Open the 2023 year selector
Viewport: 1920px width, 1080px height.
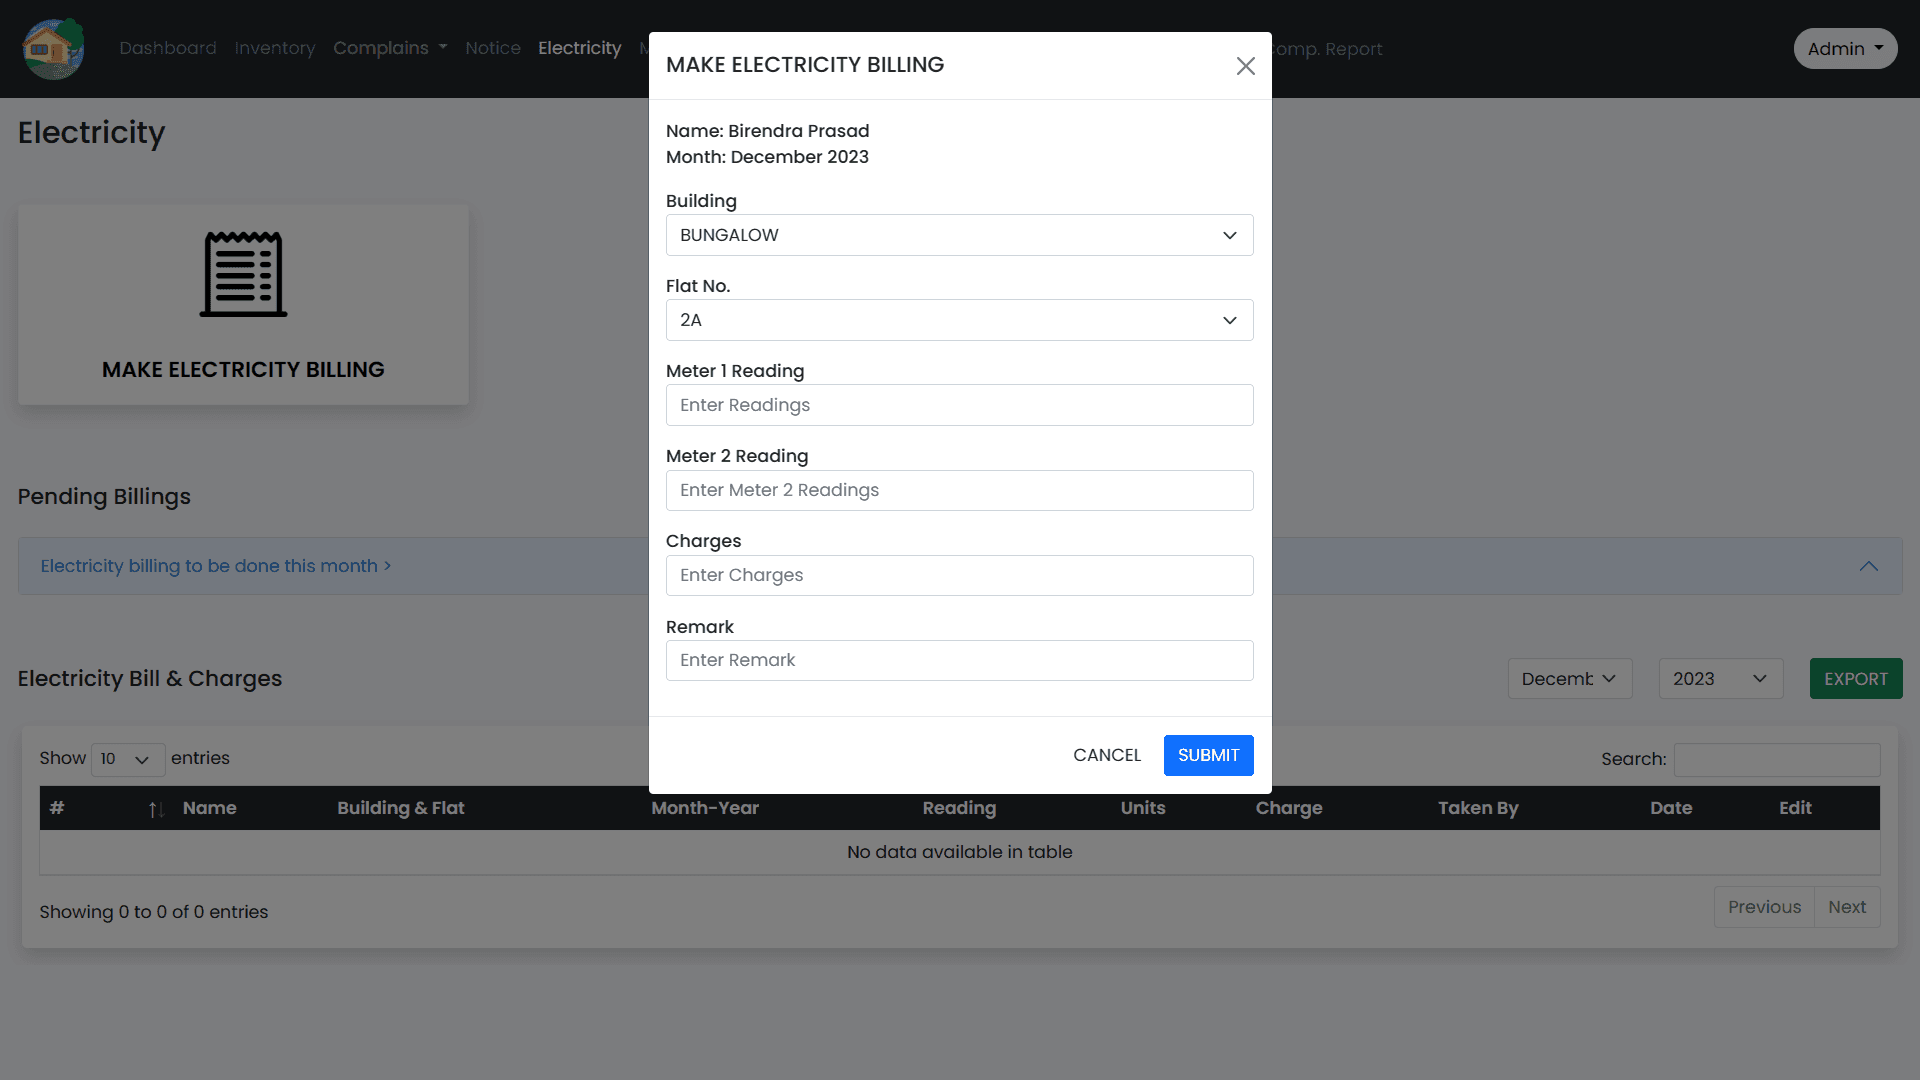pyautogui.click(x=1719, y=678)
